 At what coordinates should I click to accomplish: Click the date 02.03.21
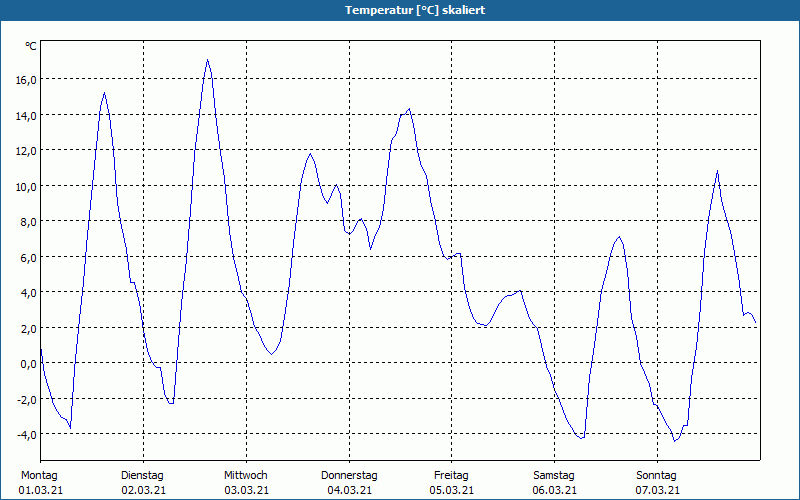coord(144,490)
